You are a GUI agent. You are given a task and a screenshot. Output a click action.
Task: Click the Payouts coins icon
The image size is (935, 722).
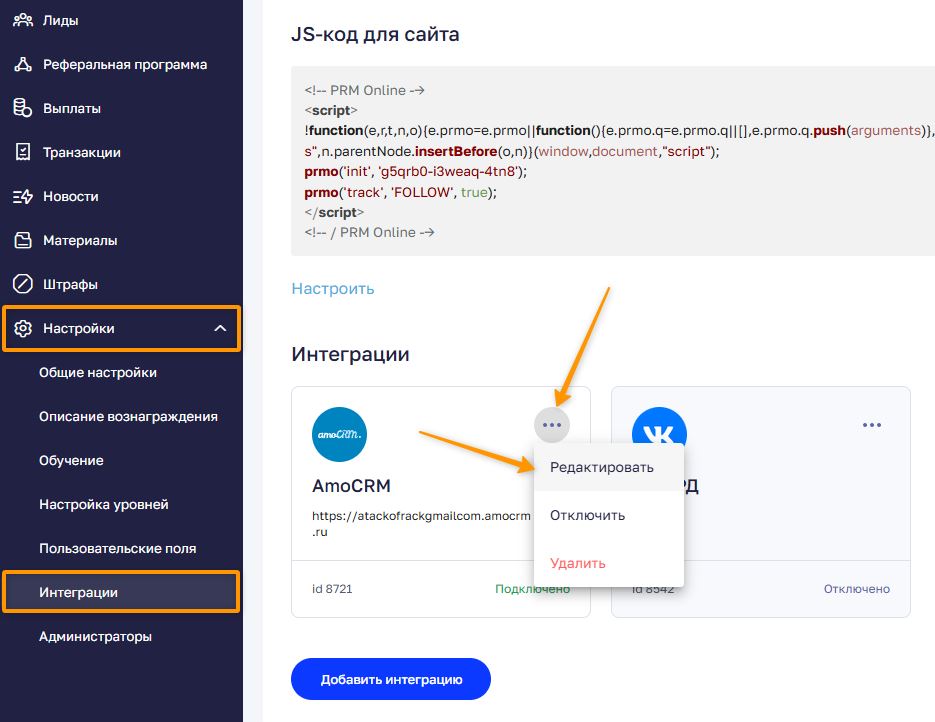22,108
